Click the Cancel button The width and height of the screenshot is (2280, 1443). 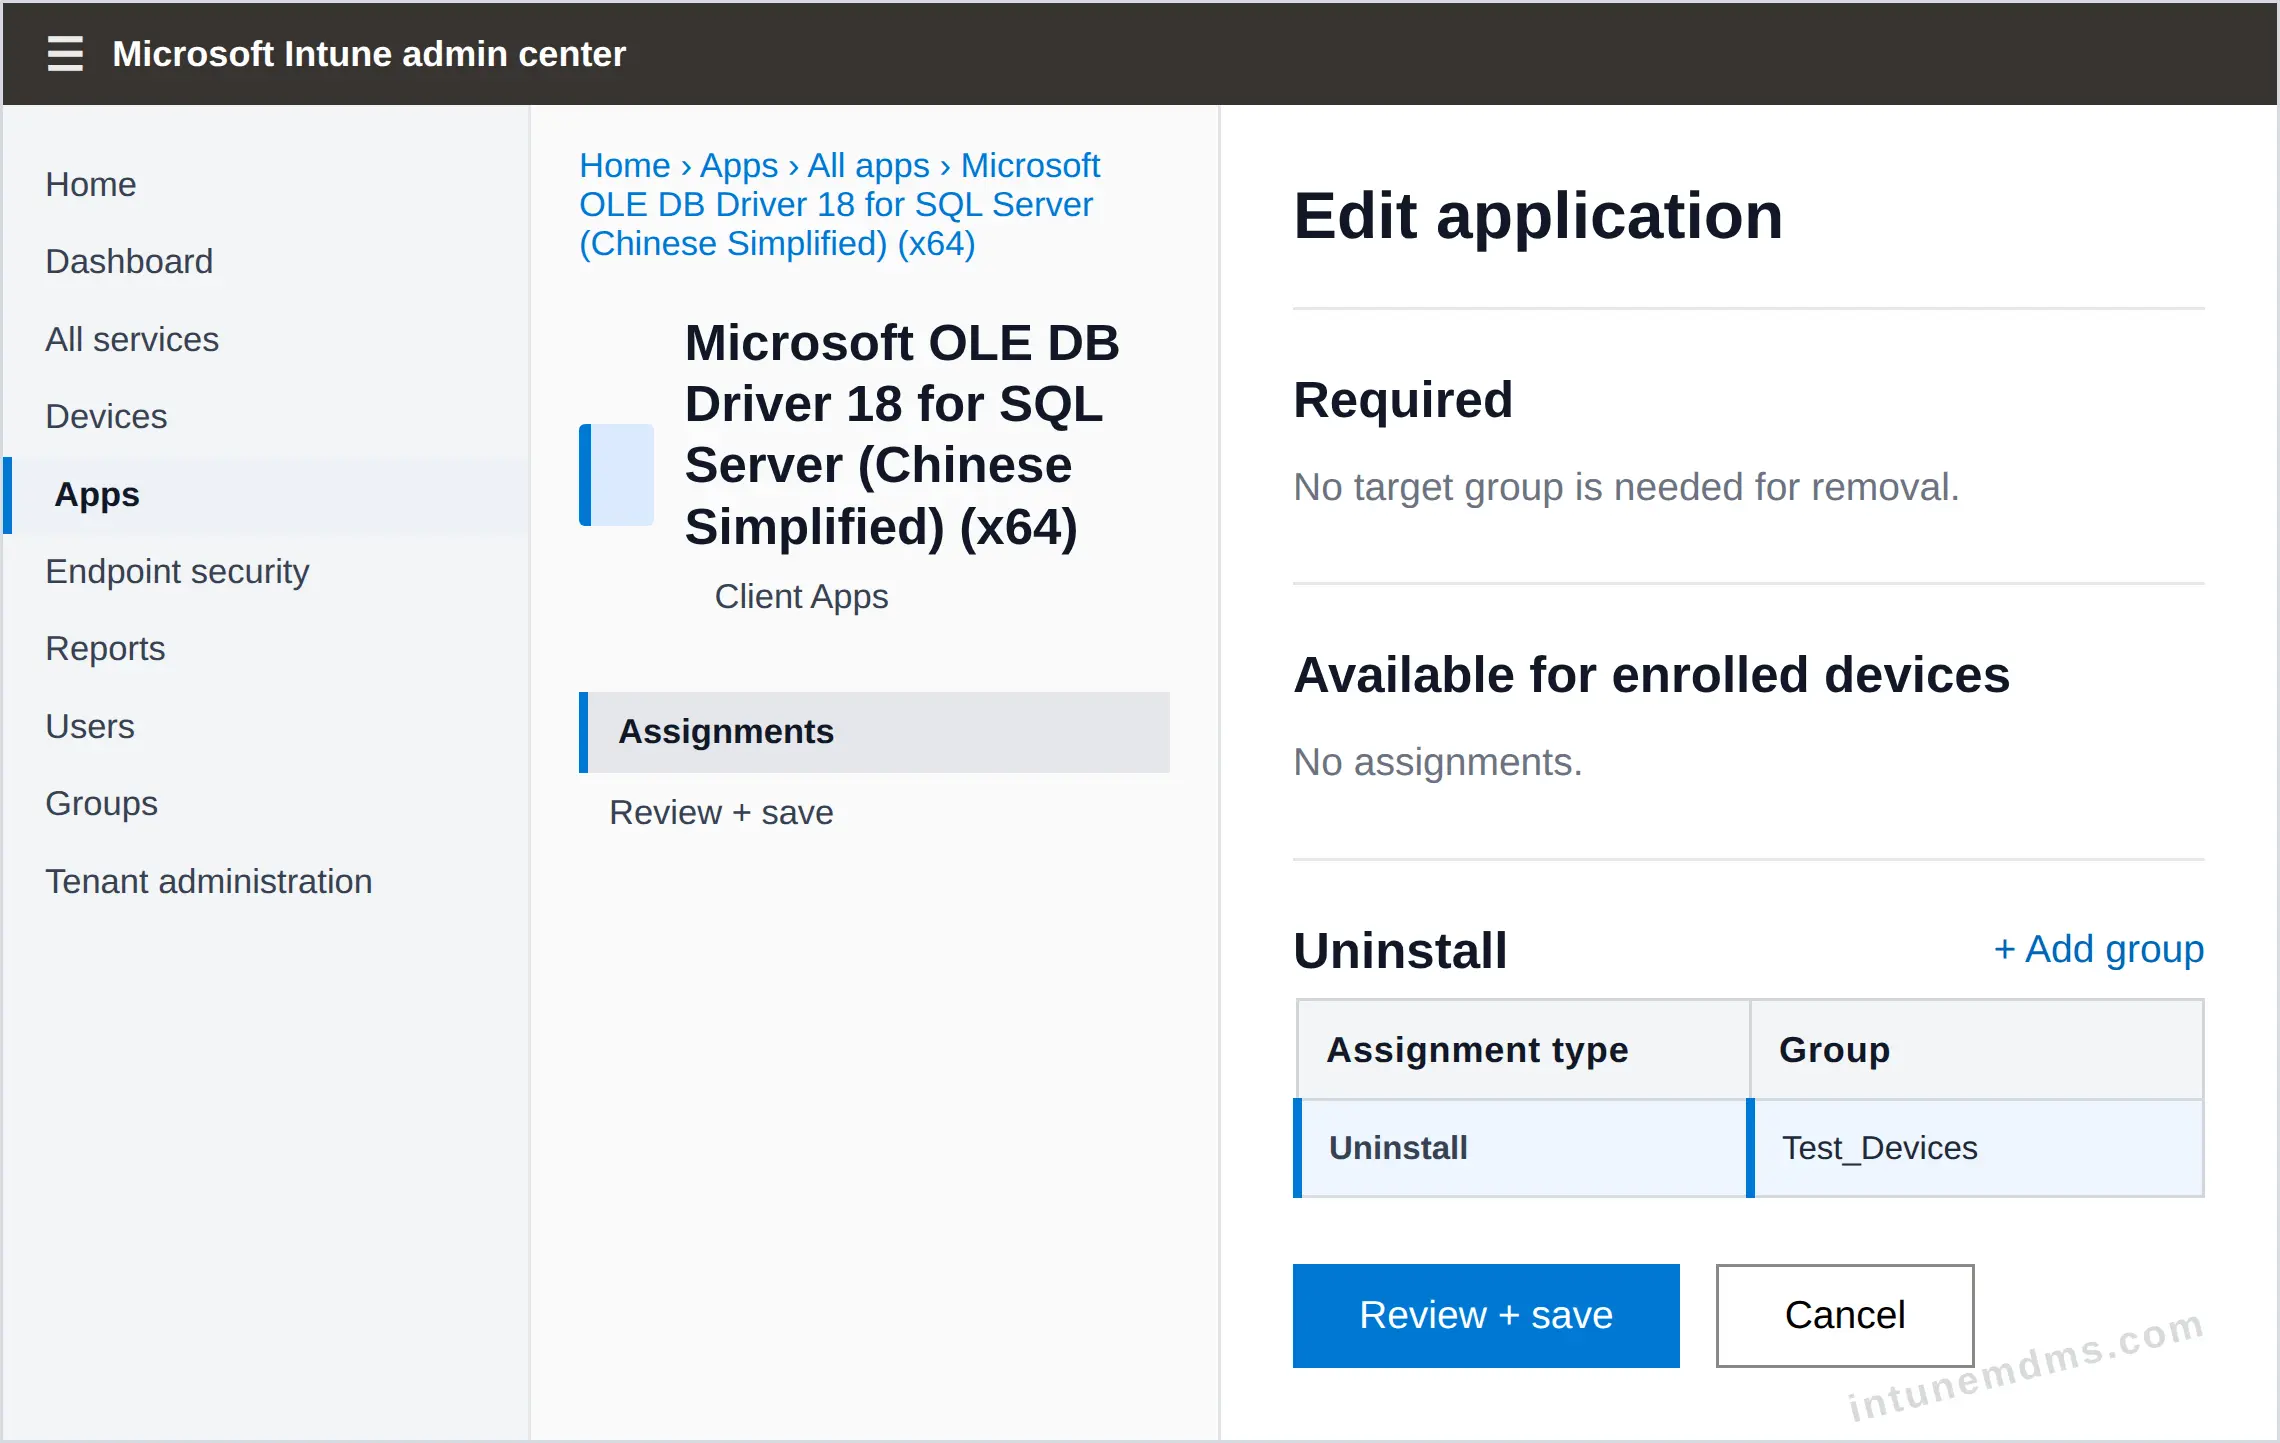1845,1315
